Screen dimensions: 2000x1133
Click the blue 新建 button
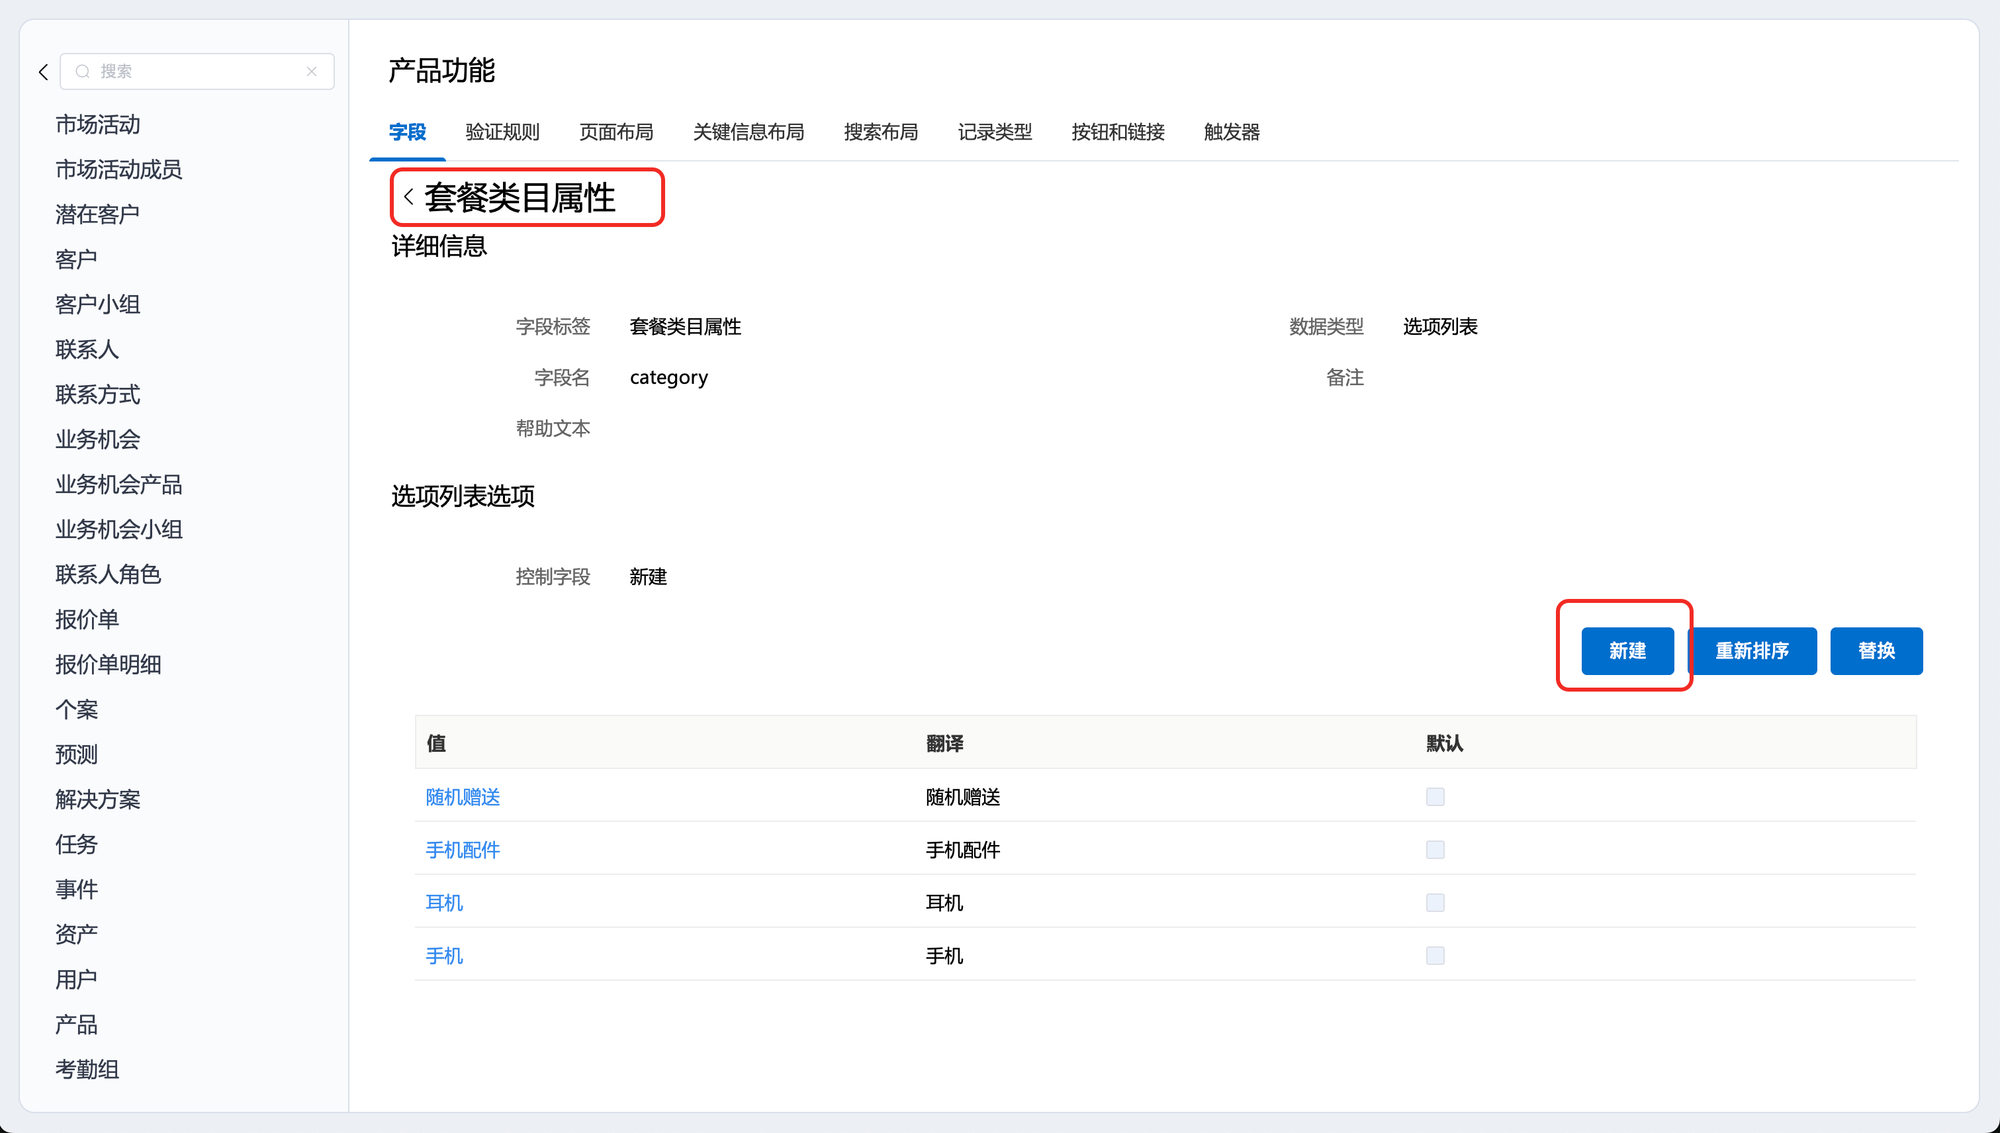click(x=1627, y=651)
